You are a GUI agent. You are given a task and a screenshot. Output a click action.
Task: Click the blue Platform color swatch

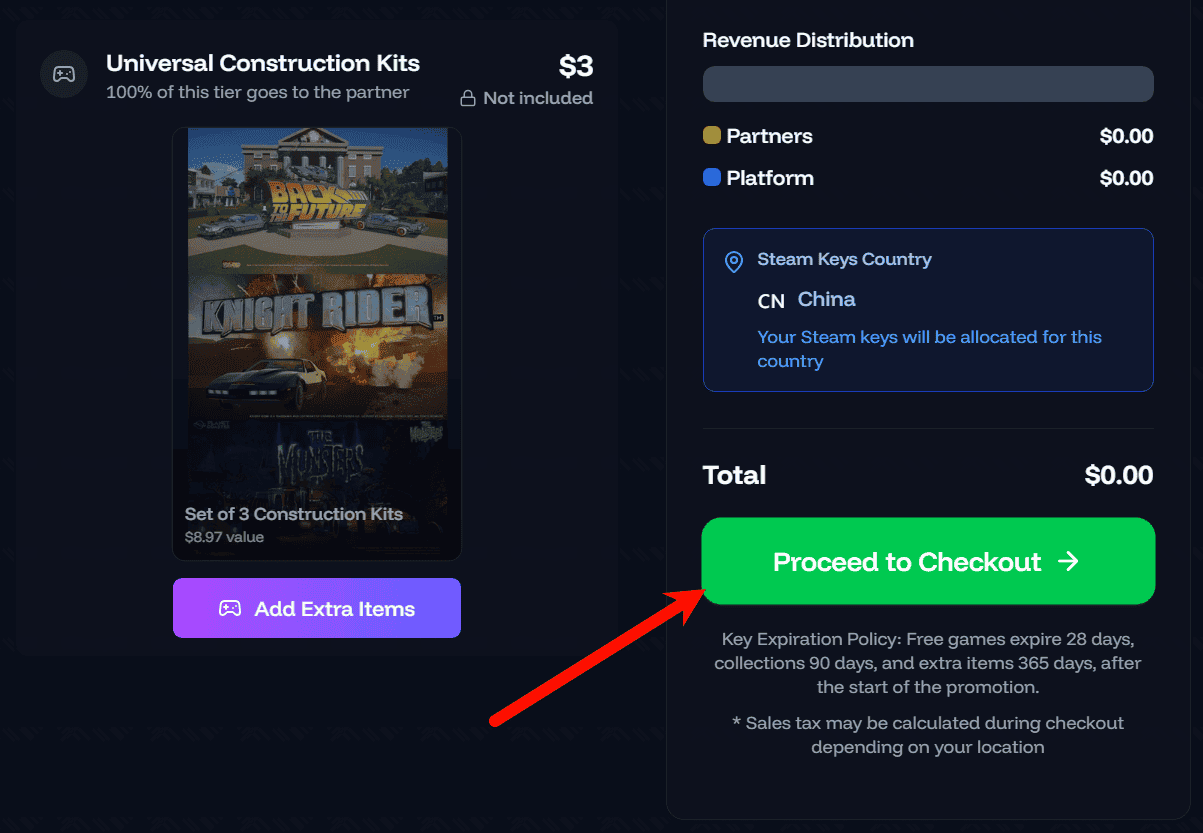[x=712, y=177]
